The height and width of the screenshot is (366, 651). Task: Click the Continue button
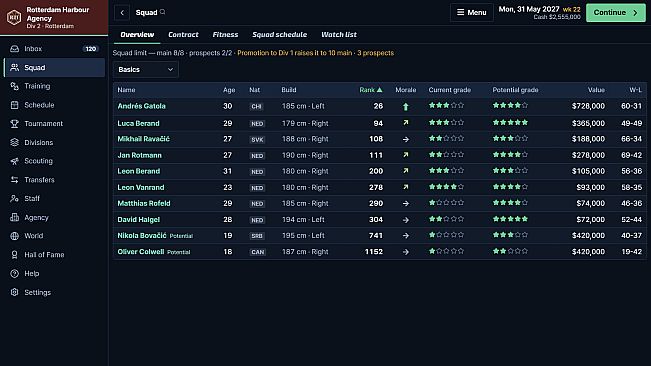coord(616,12)
